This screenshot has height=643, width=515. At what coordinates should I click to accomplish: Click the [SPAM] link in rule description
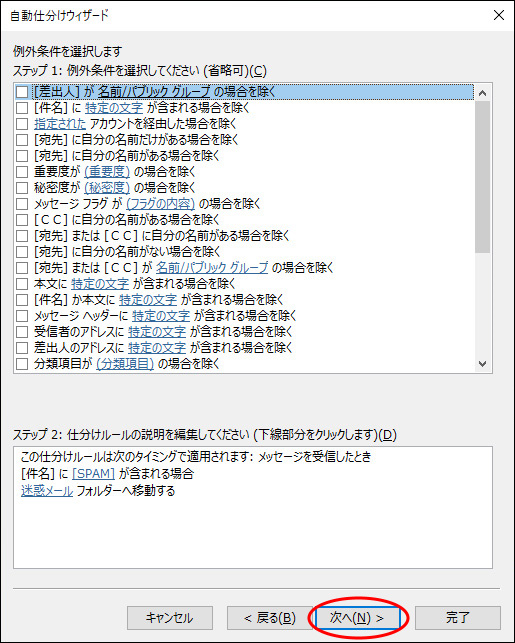pos(93,474)
